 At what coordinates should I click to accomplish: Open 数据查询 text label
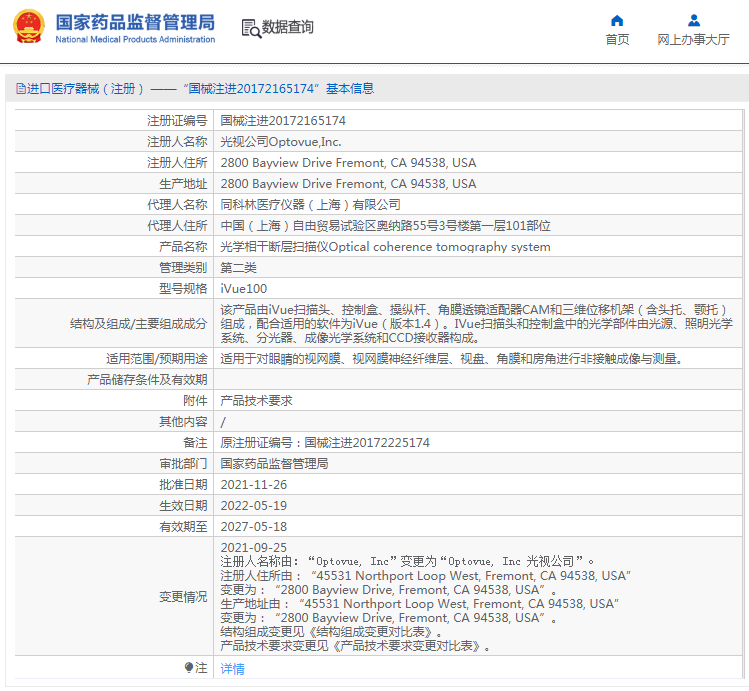pos(288,28)
